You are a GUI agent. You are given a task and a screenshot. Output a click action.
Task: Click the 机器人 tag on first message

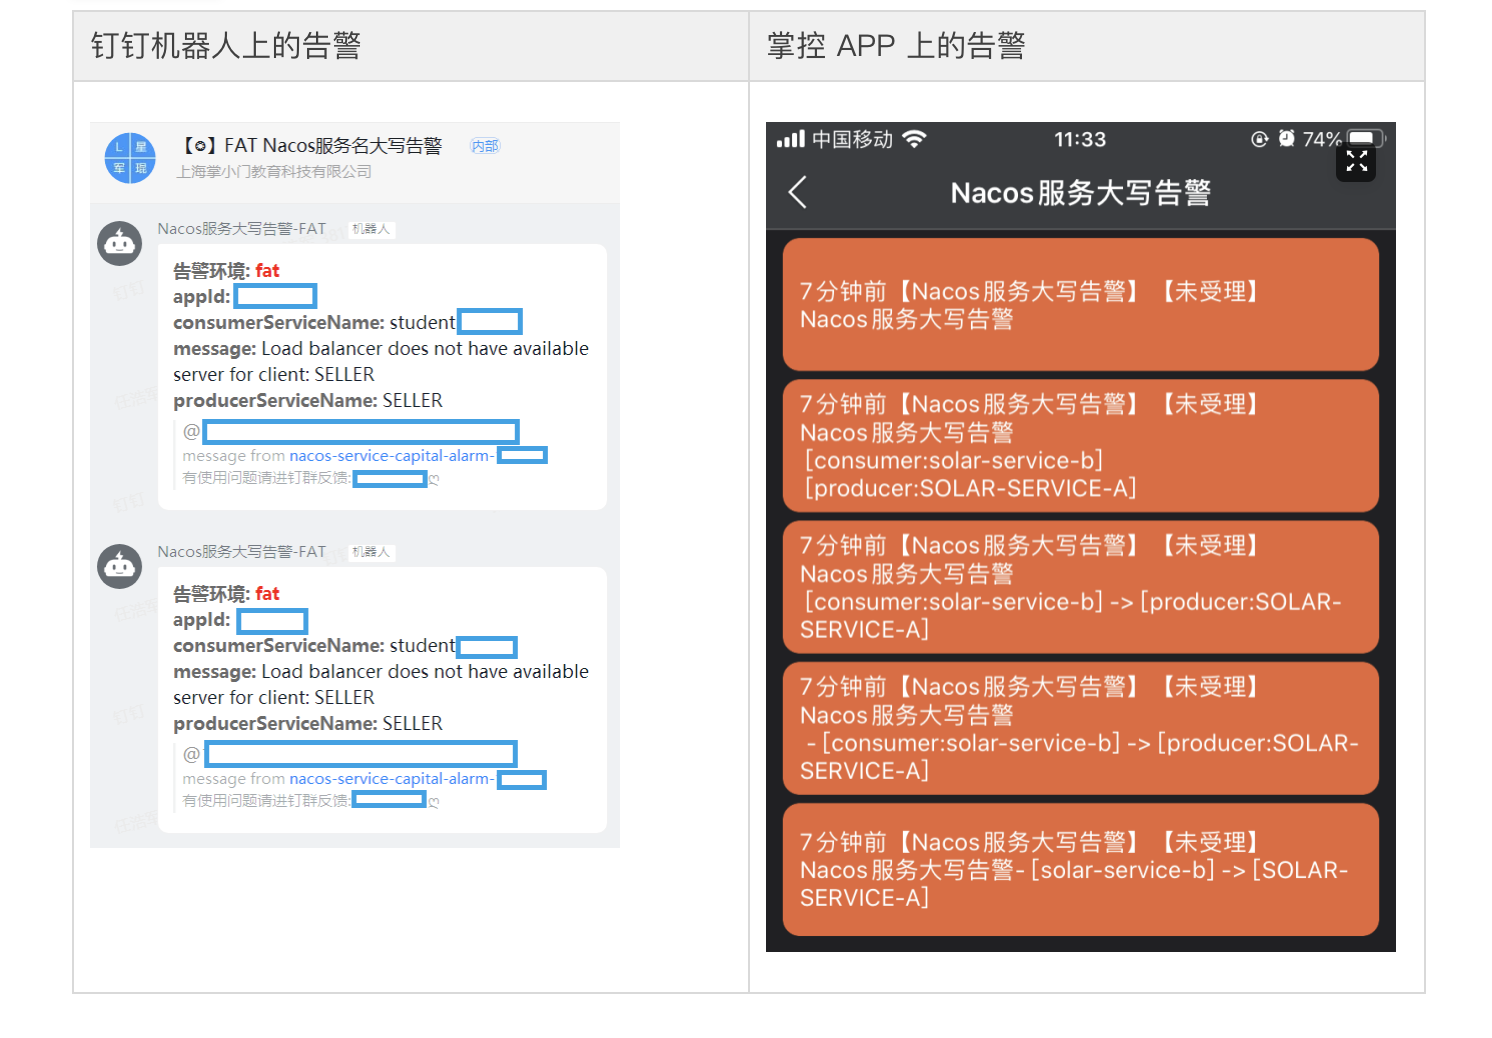click(371, 229)
